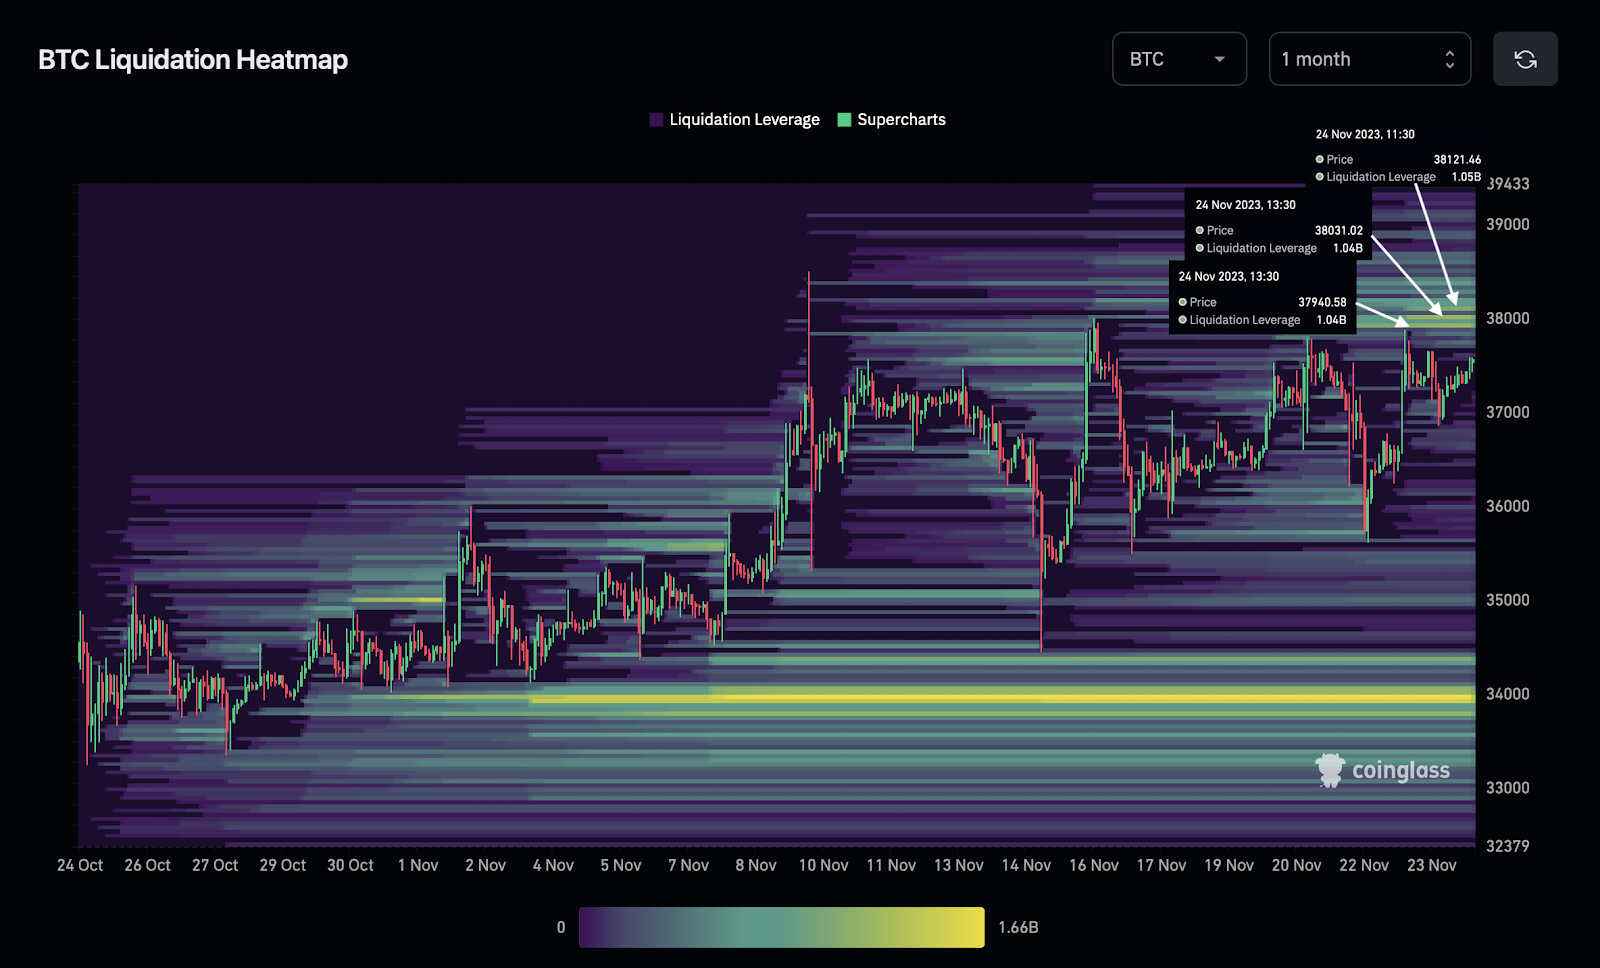Open the 1 month timeframe selector

pos(1369,59)
